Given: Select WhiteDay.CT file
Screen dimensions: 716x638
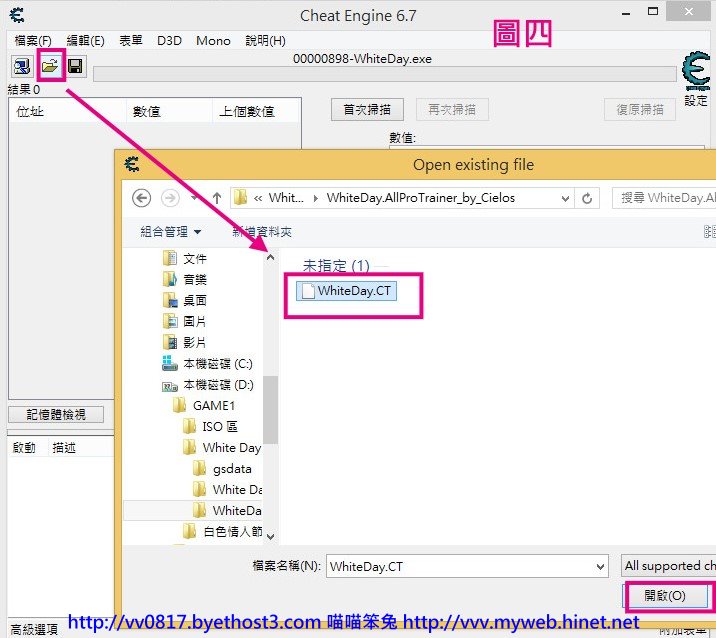Looking at the screenshot, I should [x=347, y=291].
